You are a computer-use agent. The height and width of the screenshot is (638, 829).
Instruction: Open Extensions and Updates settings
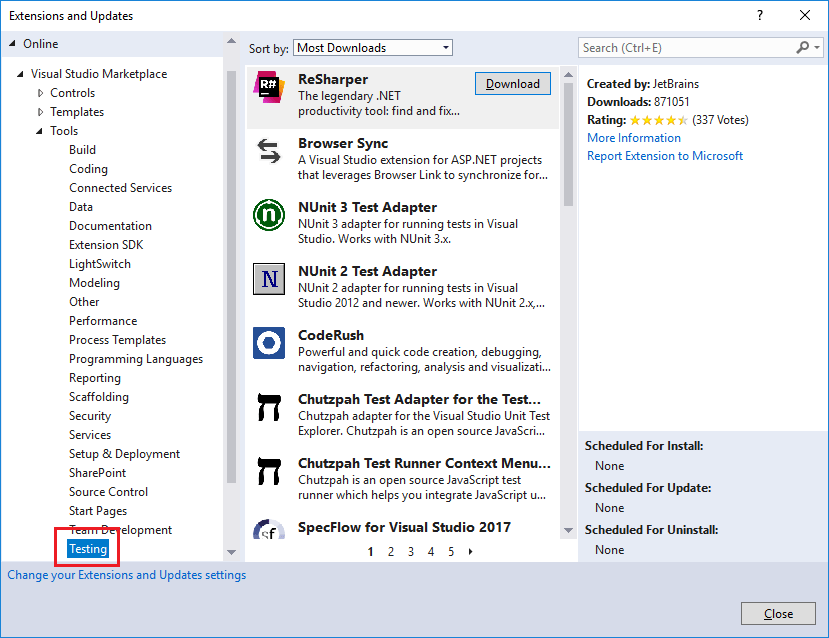tap(126, 575)
